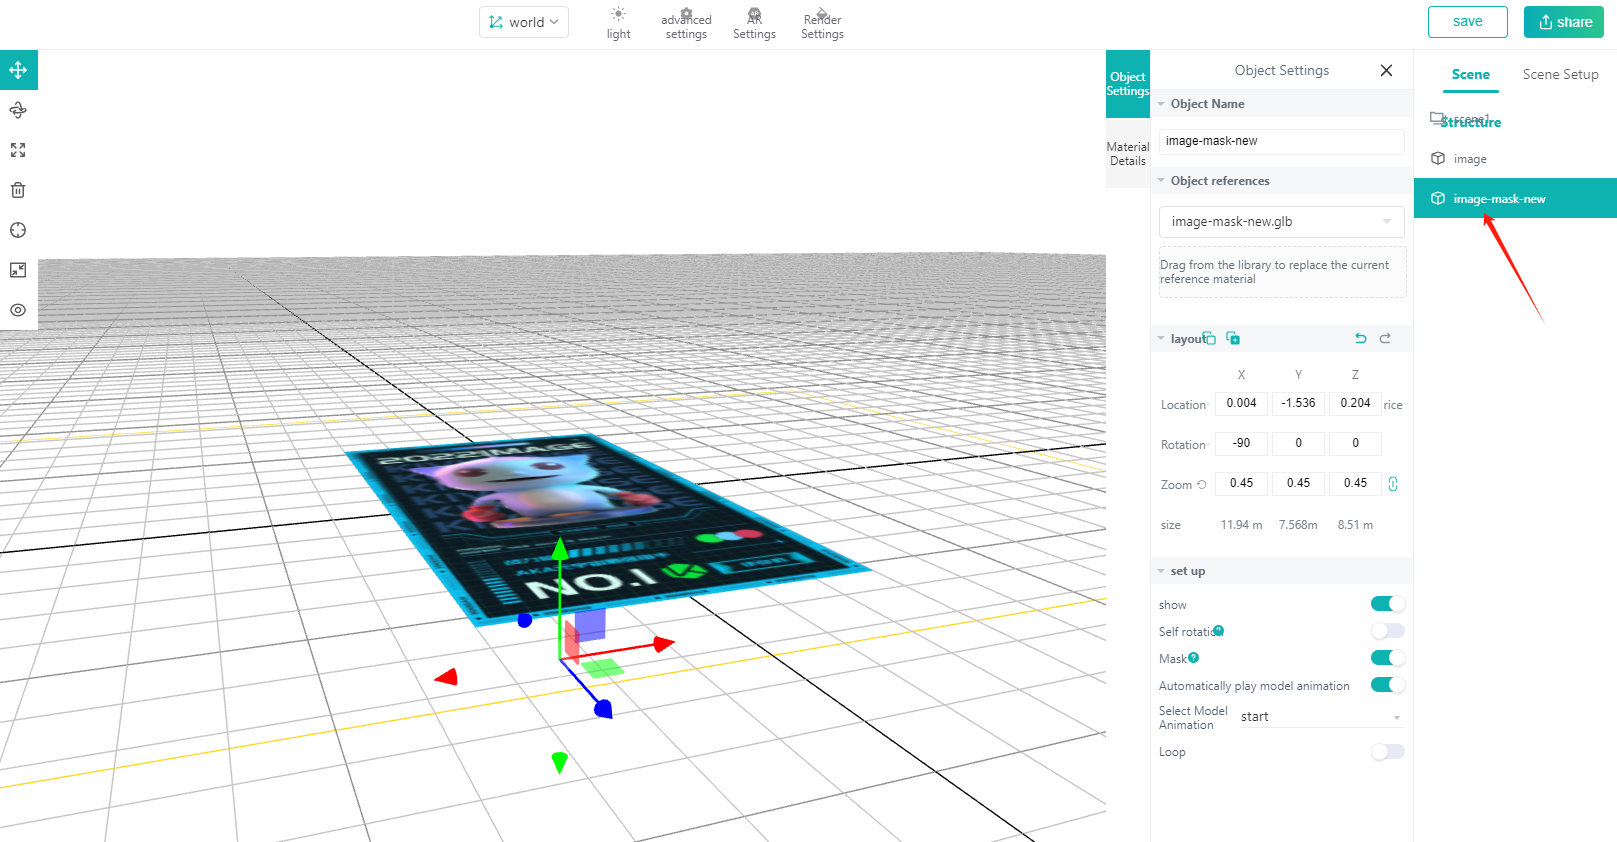Enable the Loop switch
The width and height of the screenshot is (1617, 842).
click(1388, 751)
